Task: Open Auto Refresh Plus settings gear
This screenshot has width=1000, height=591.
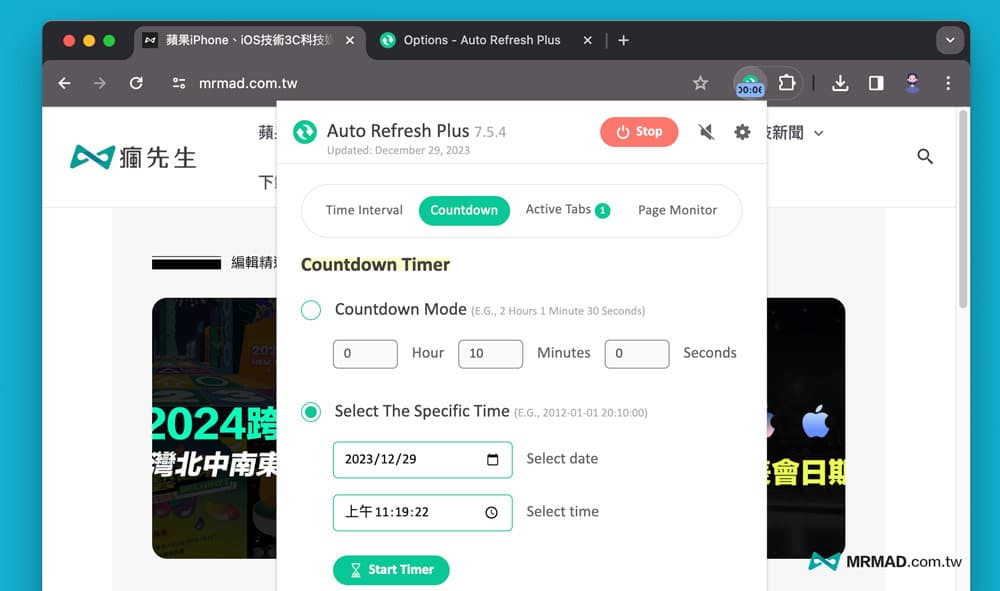Action: 742,132
